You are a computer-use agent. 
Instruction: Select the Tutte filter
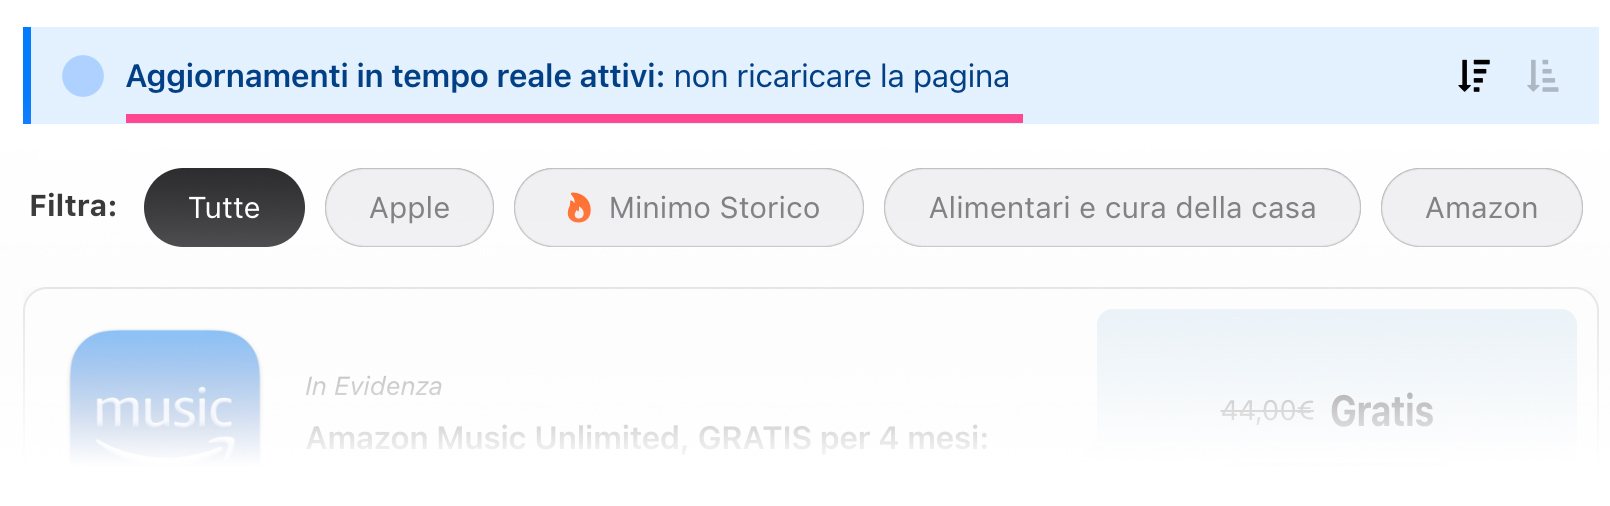pos(224,207)
